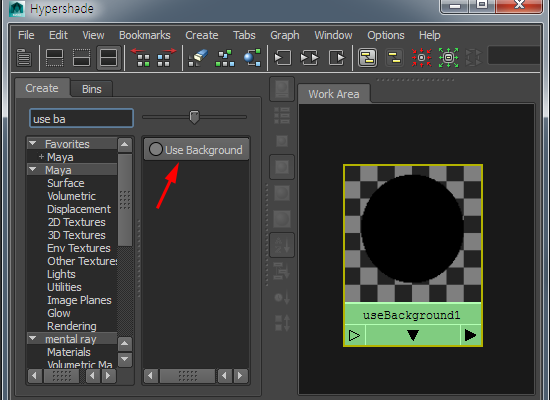This screenshot has width=550, height=400.
Task: Click useBackground1 input connection triangle
Action: 354,335
